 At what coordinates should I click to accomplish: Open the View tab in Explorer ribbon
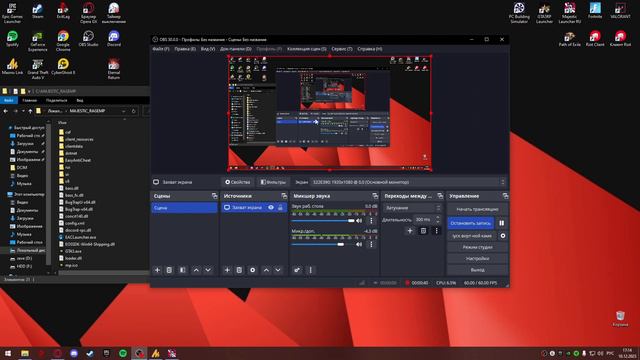point(80,100)
